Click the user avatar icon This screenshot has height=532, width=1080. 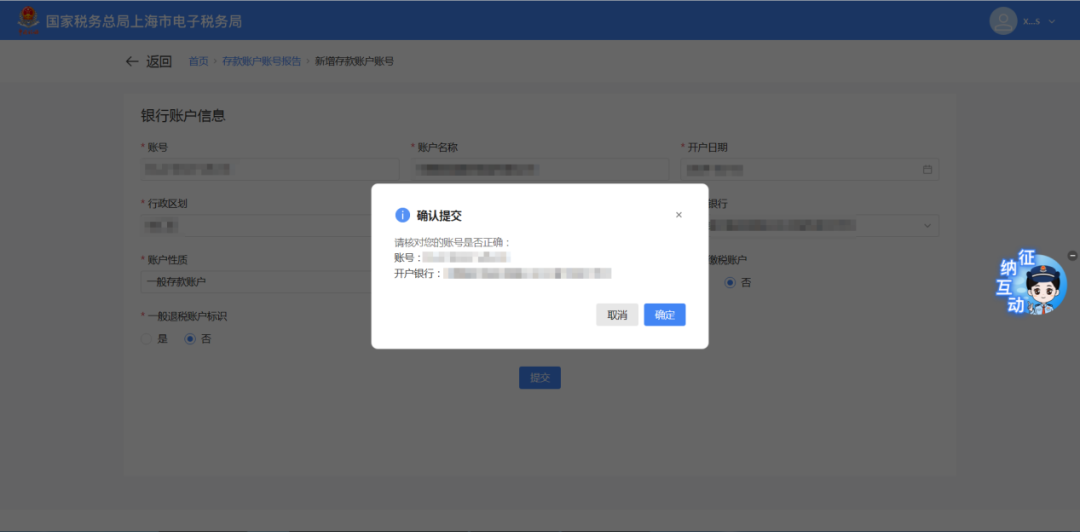pos(1003,21)
